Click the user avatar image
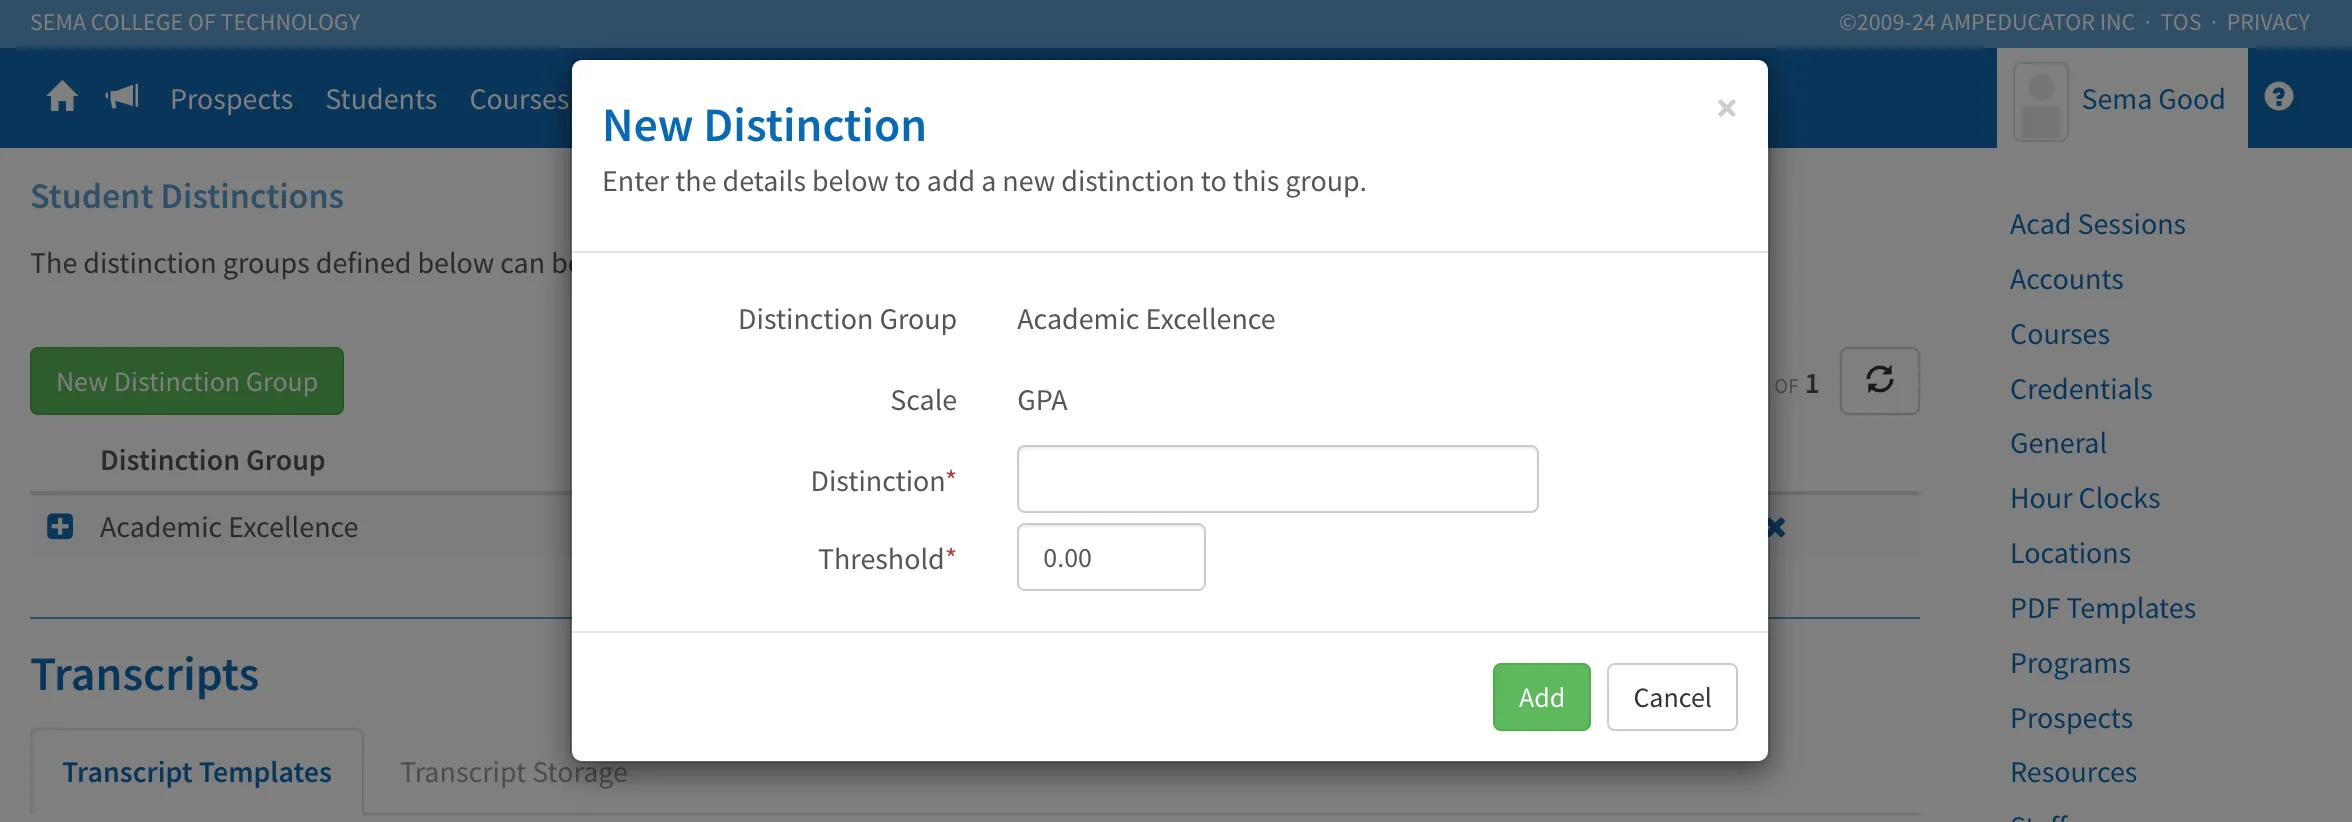The width and height of the screenshot is (2352, 822). click(2040, 101)
